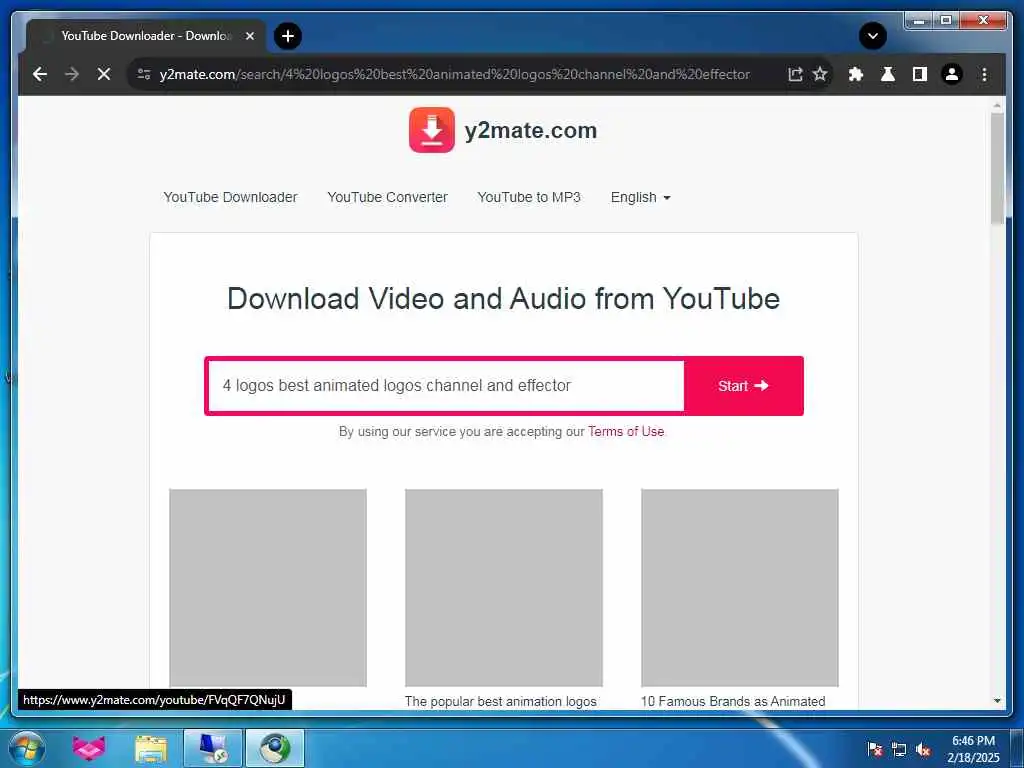Screen dimensions: 1024x768
Task: Open Extensions puzzle icon
Action: [856, 74]
